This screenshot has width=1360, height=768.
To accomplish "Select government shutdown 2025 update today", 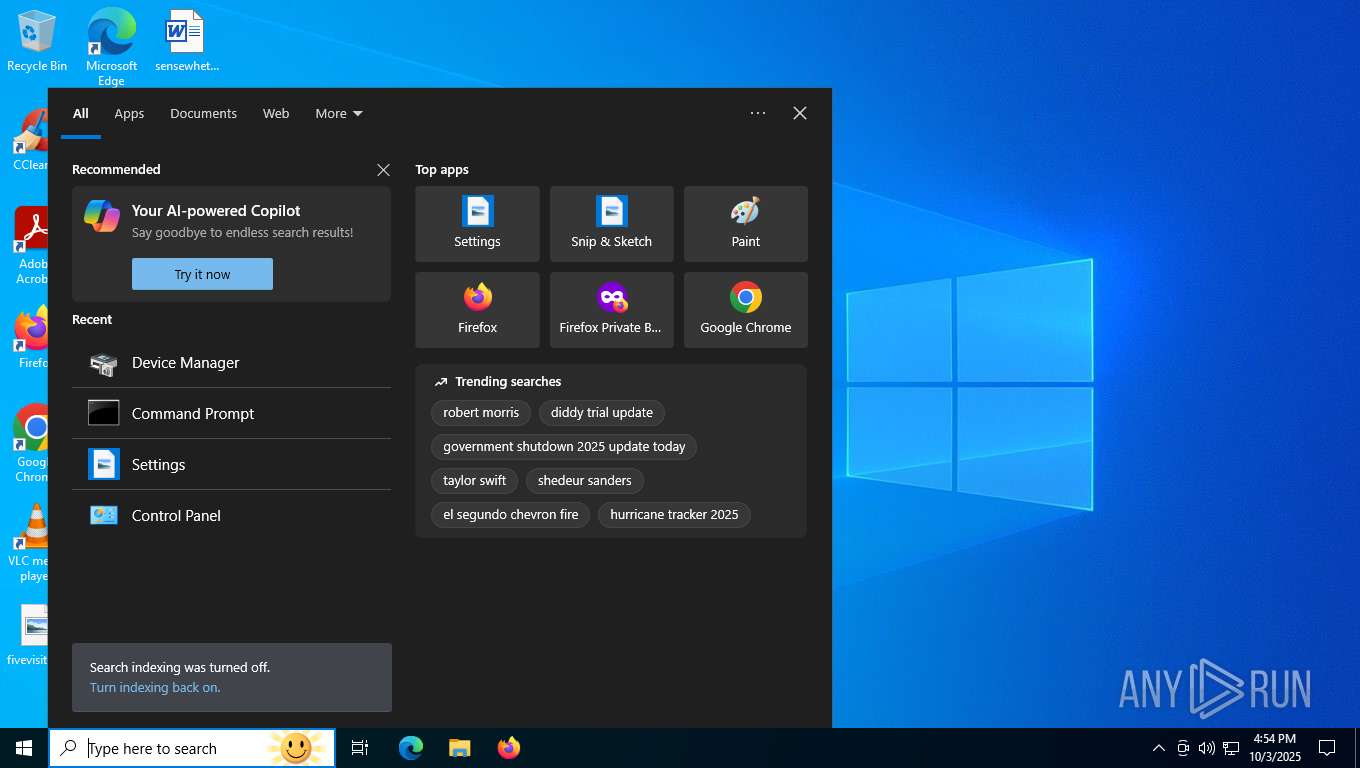I will click(564, 447).
